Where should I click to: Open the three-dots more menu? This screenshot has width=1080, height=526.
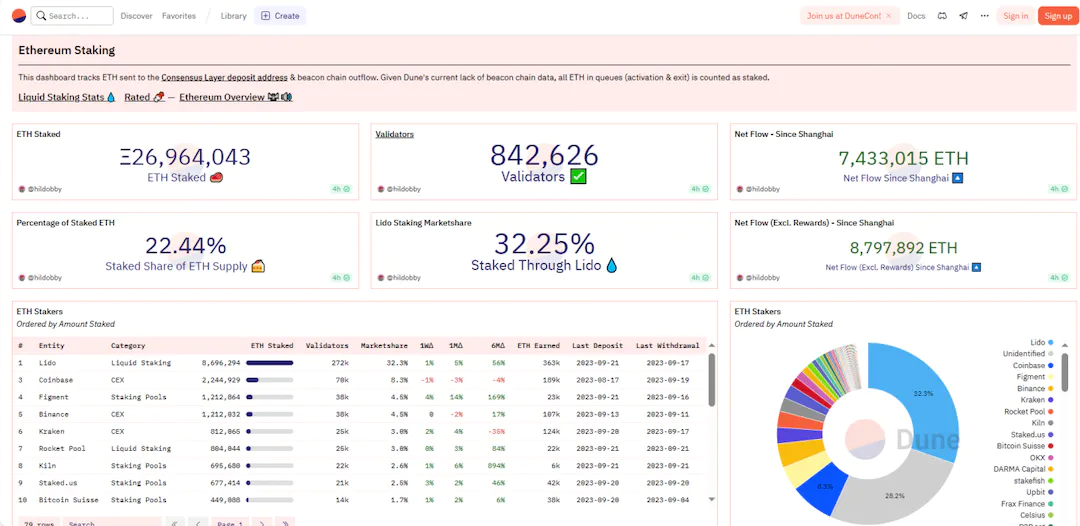(x=985, y=16)
